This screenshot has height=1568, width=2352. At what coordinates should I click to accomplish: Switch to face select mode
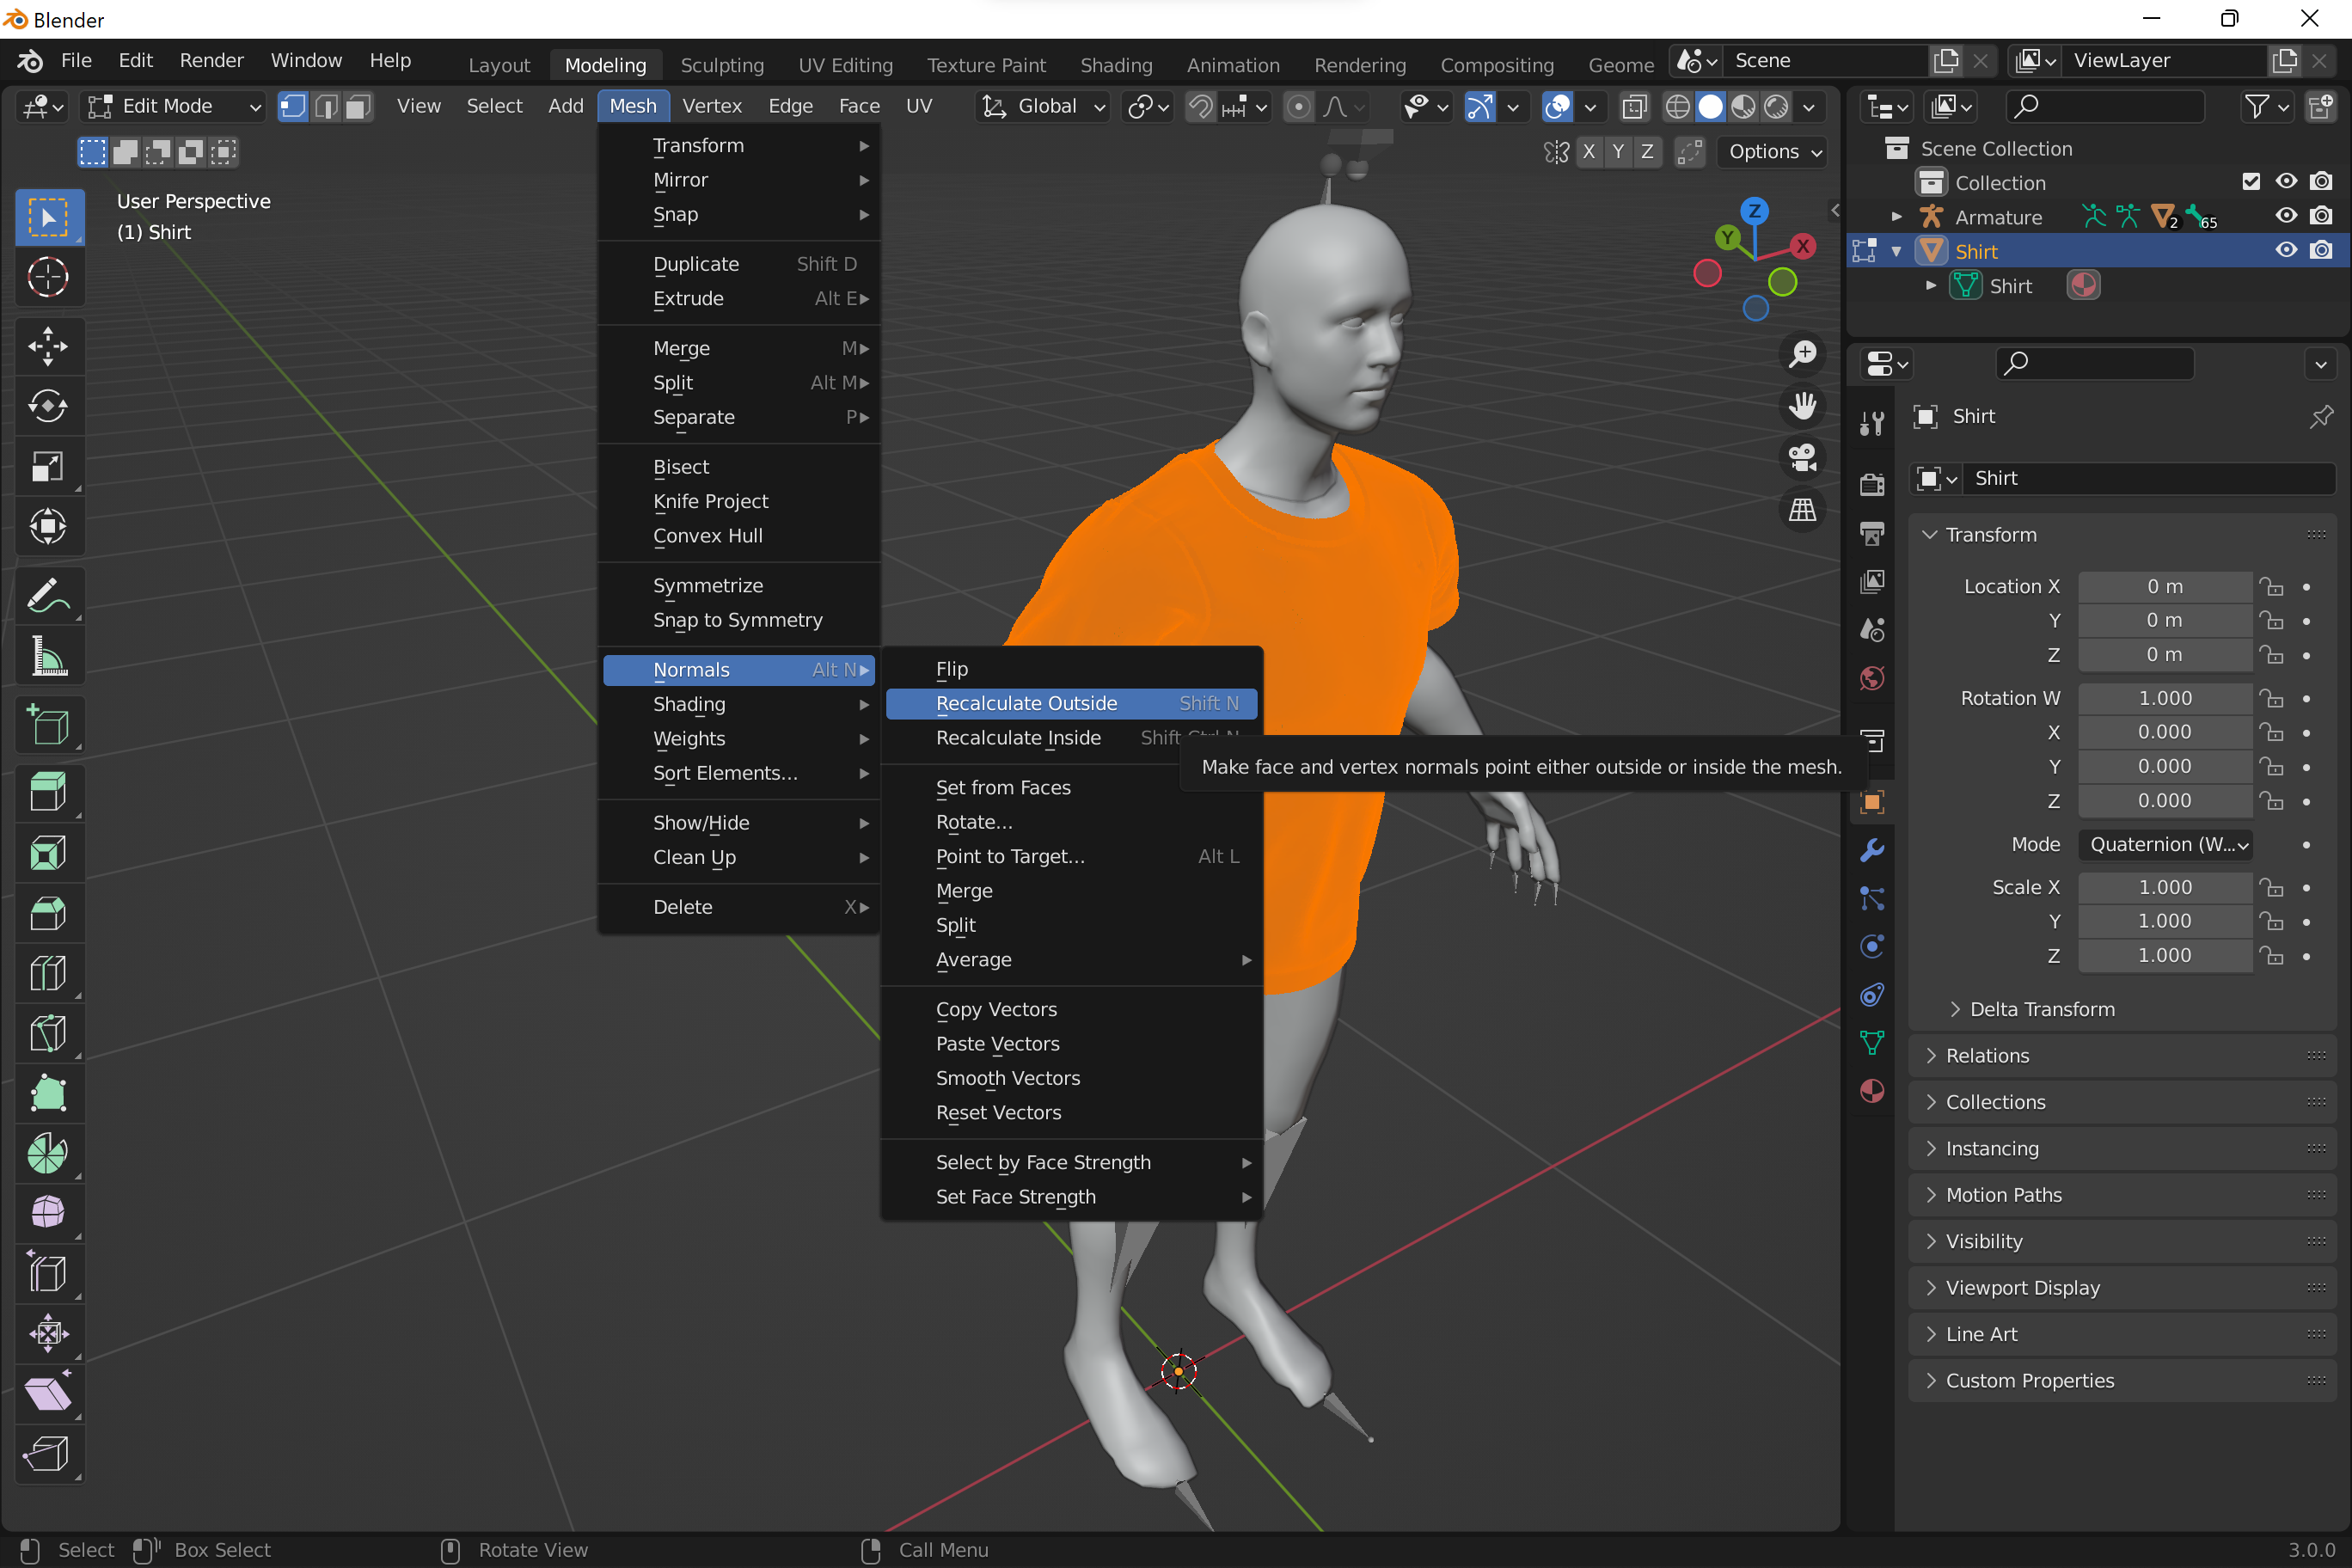point(358,106)
